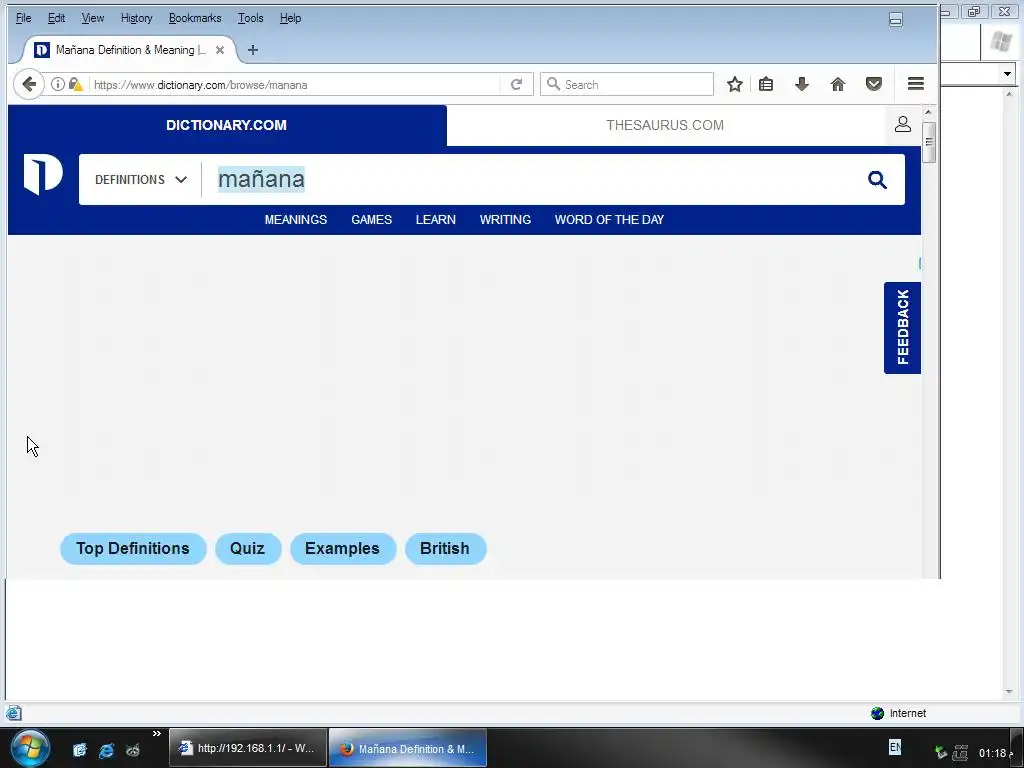
Task: Open the network tray icon
Action: [960, 752]
